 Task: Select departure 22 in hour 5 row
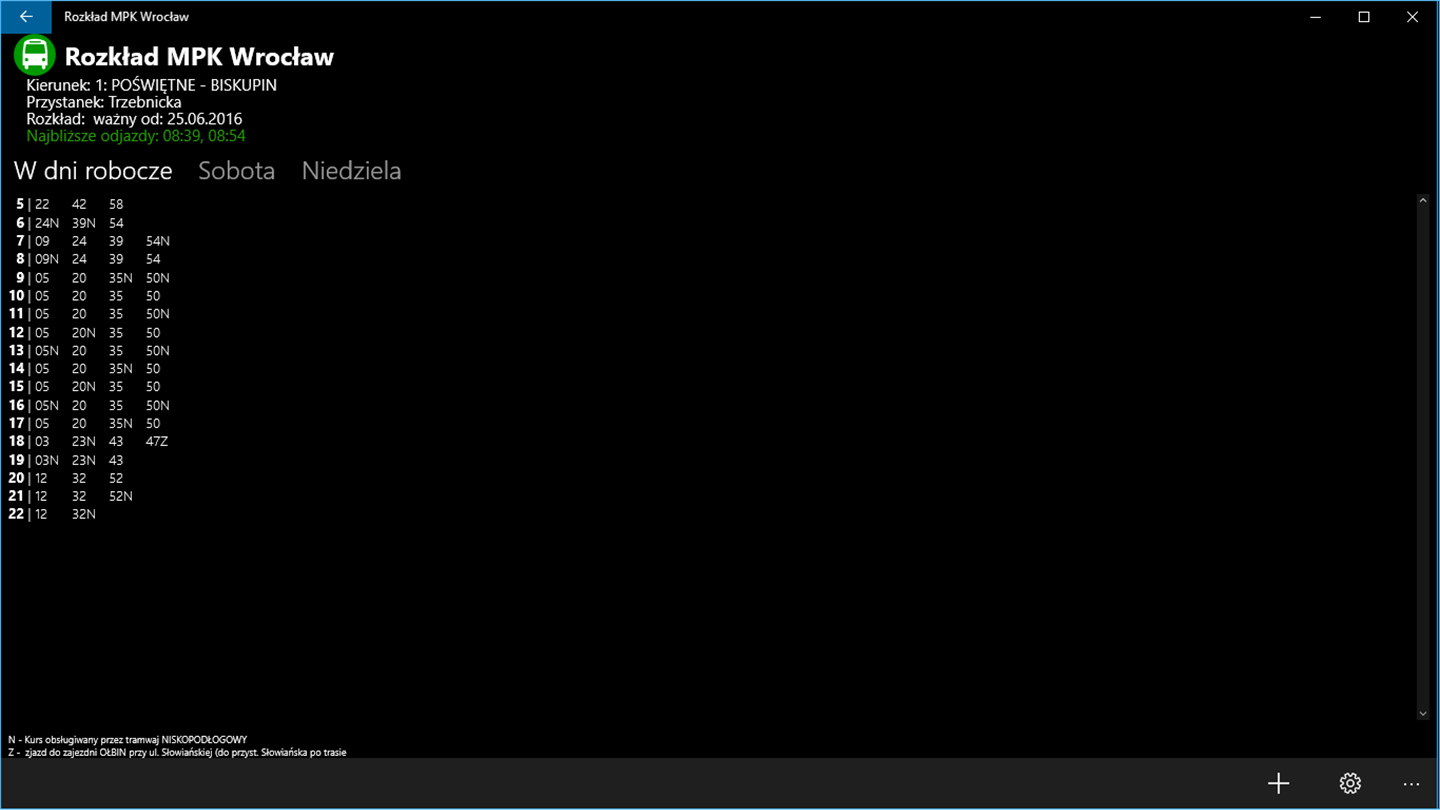click(42, 204)
